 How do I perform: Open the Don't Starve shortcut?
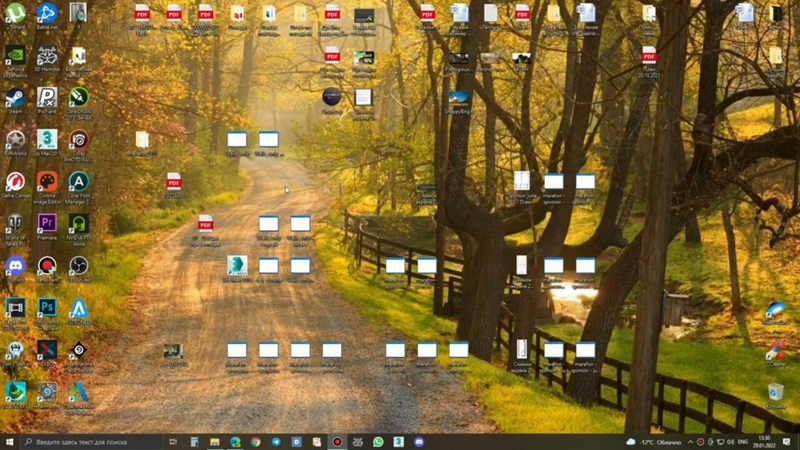pos(15,353)
